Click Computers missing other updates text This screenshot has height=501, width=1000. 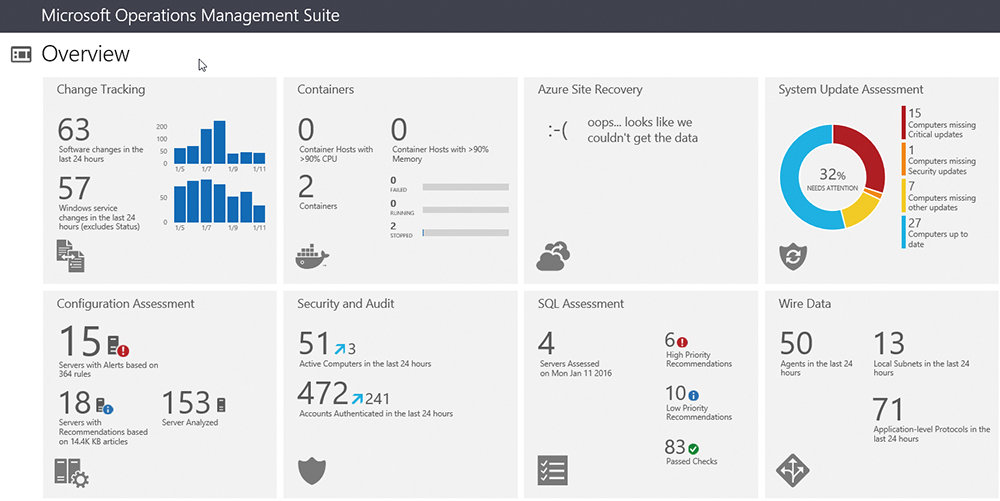click(942, 203)
